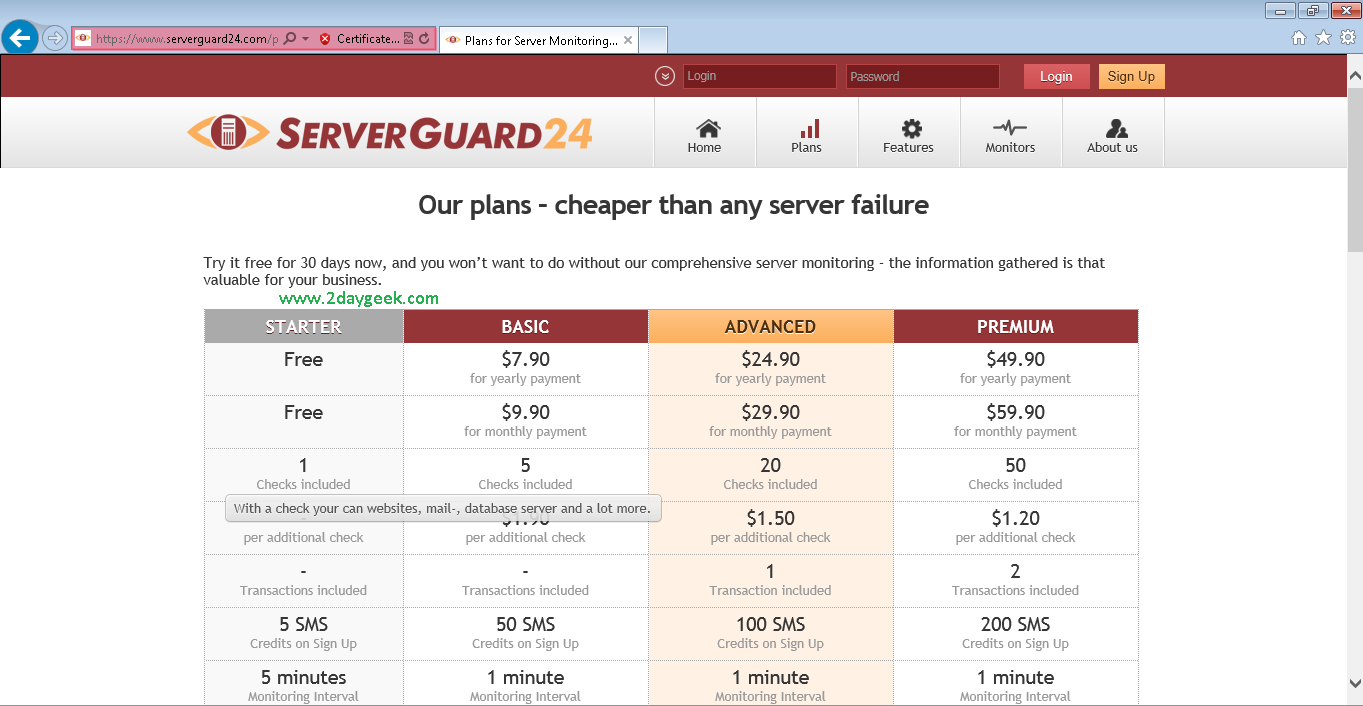Go to the Home navigation item
Screen dimensions: 1363x706
click(x=704, y=133)
